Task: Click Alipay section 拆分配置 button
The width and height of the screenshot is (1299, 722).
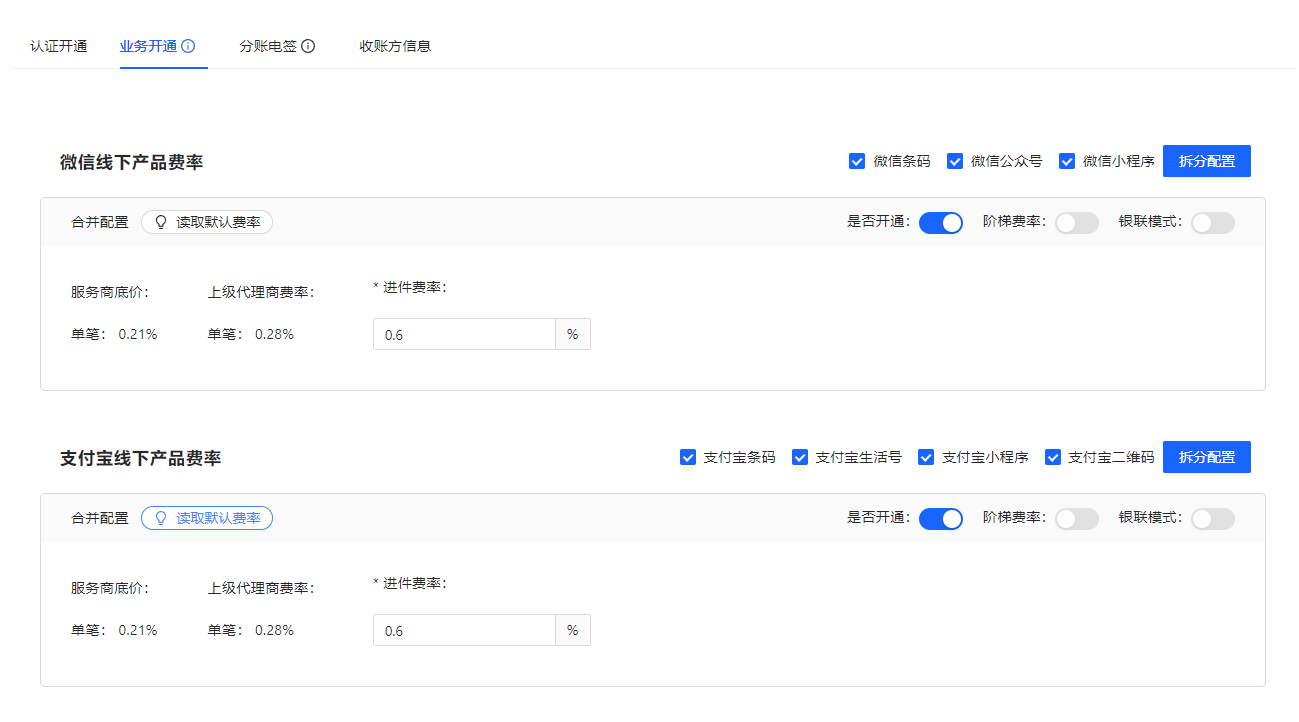Action: pyautogui.click(x=1206, y=457)
